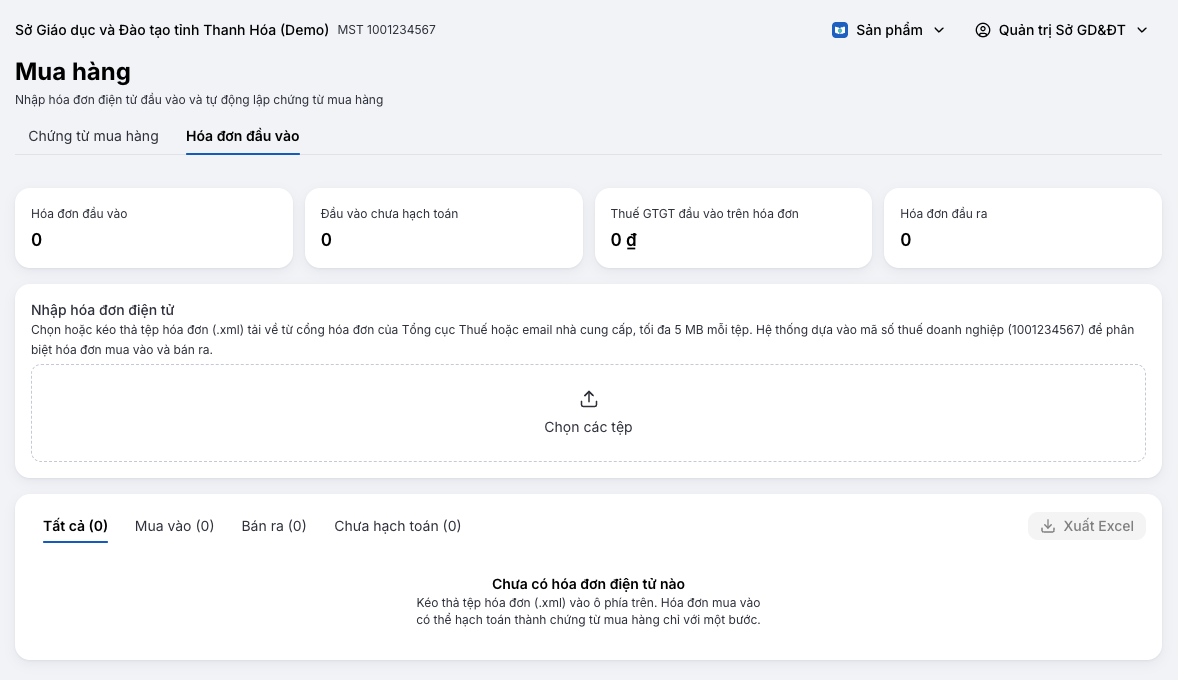This screenshot has height=680, width=1178.
Task: Click the Hóa đơn đầu vào summary card
Action: point(154,228)
